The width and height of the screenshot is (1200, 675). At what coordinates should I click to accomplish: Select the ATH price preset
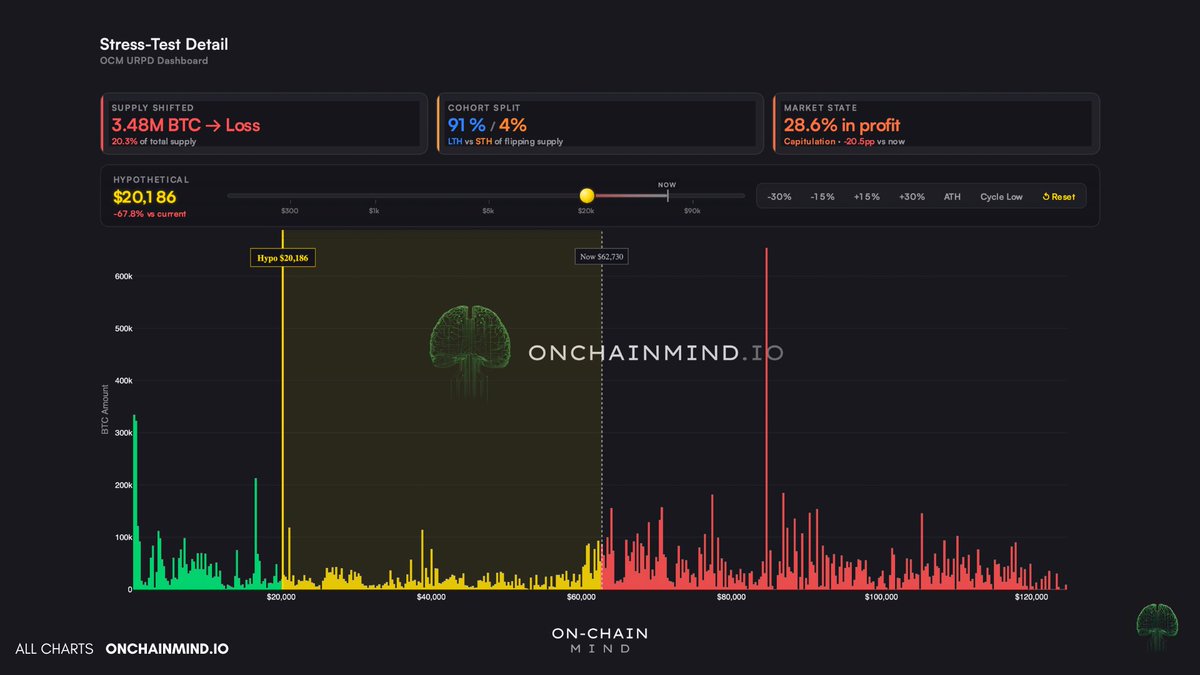point(952,197)
